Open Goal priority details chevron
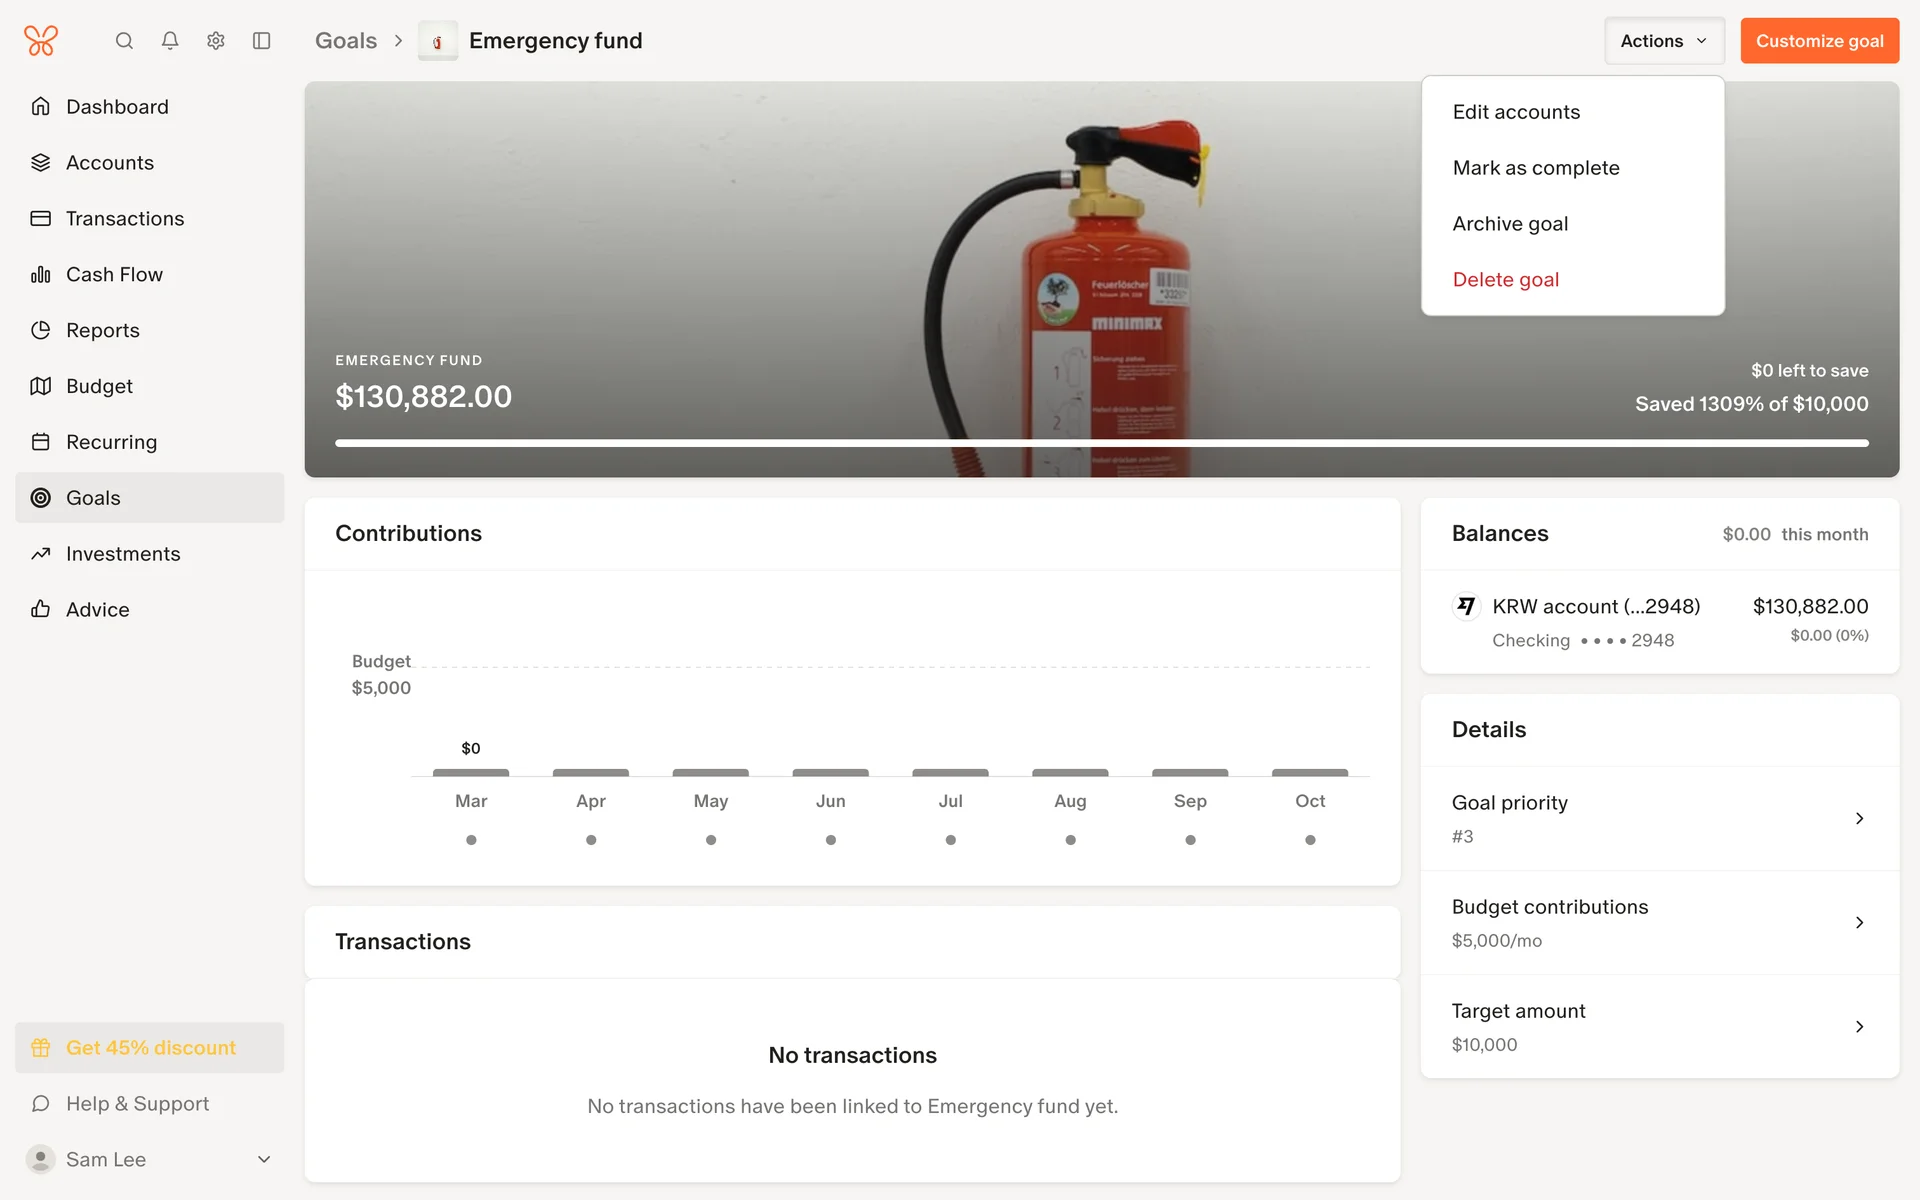1920x1200 pixels. pos(1859,819)
